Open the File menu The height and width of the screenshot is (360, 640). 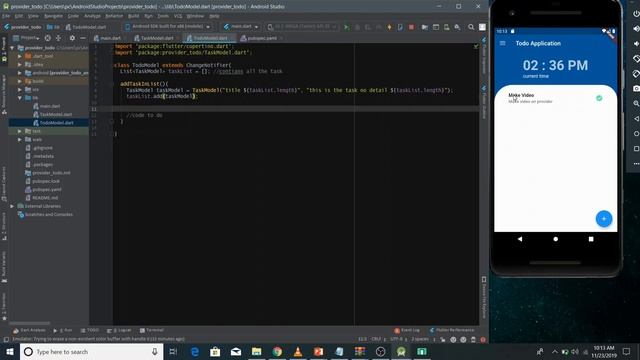(6, 16)
